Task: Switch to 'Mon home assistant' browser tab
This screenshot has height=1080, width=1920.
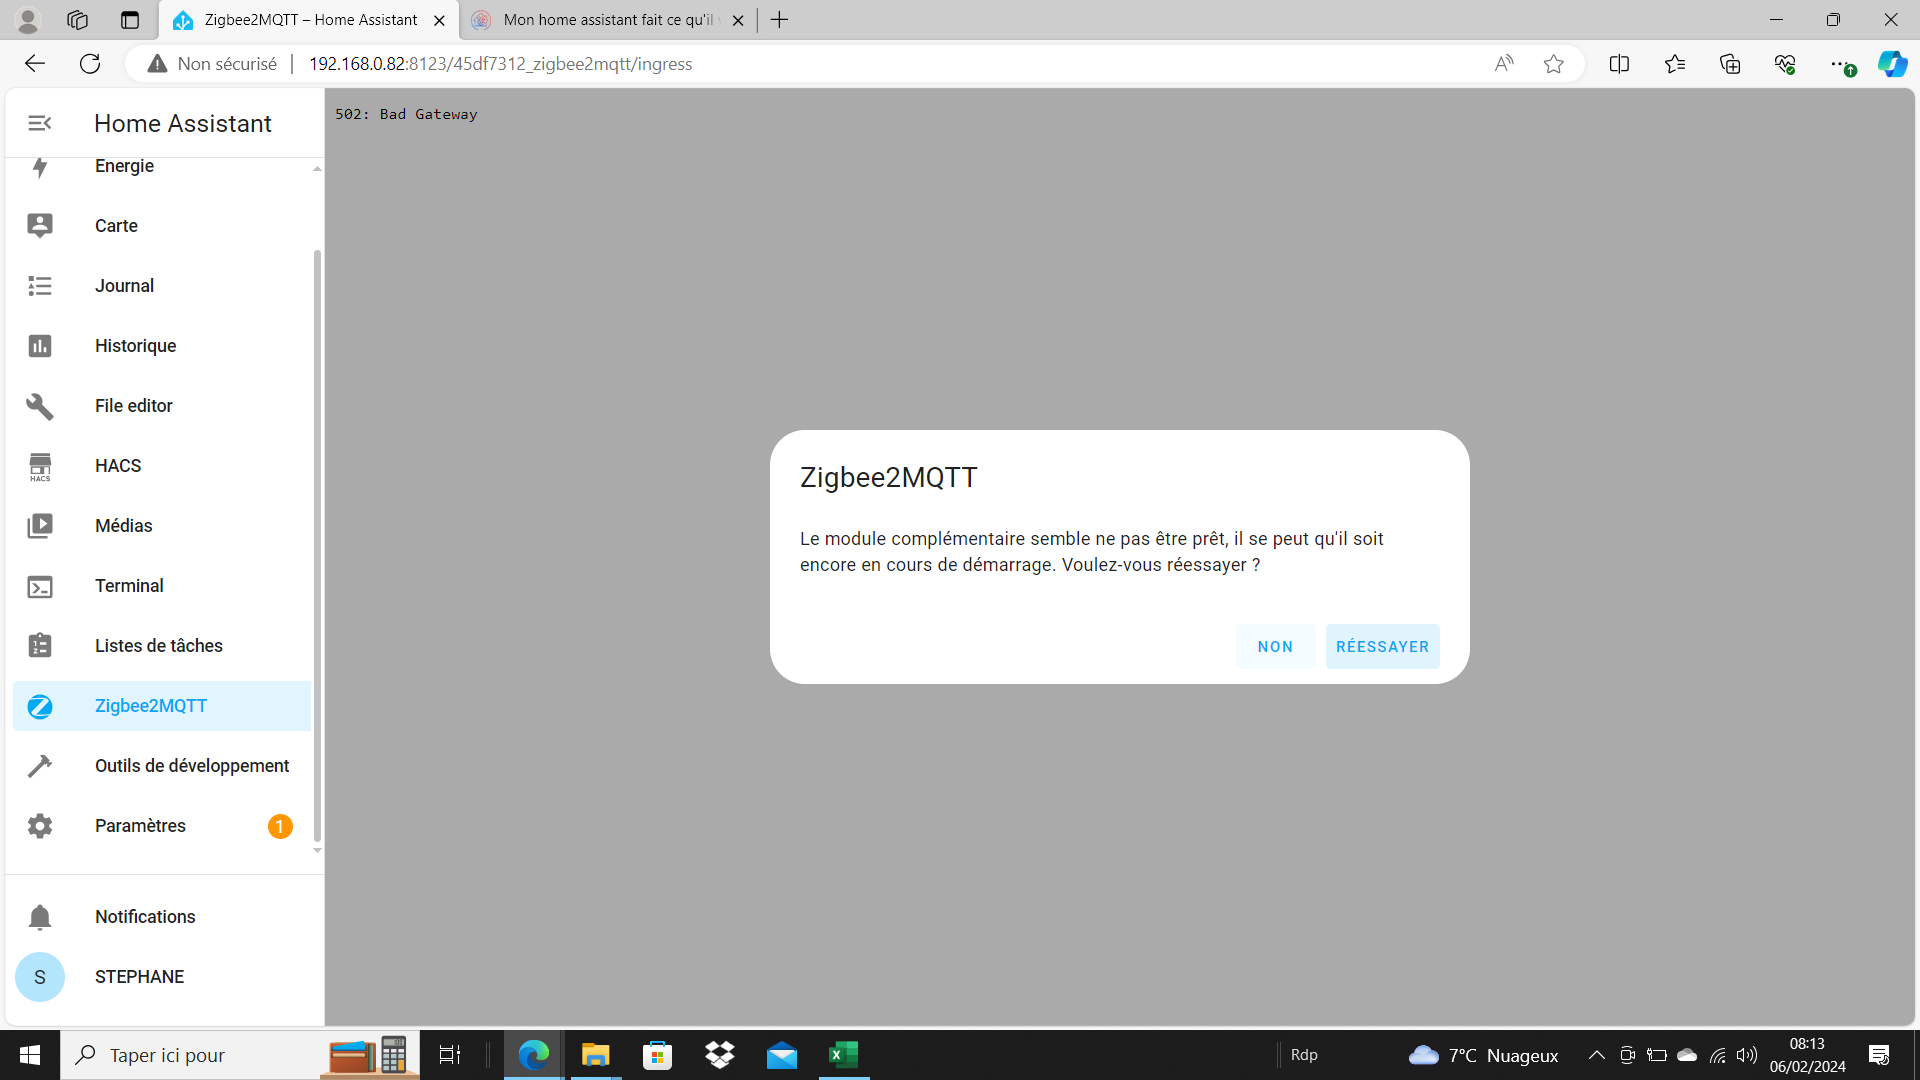Action: 608,20
